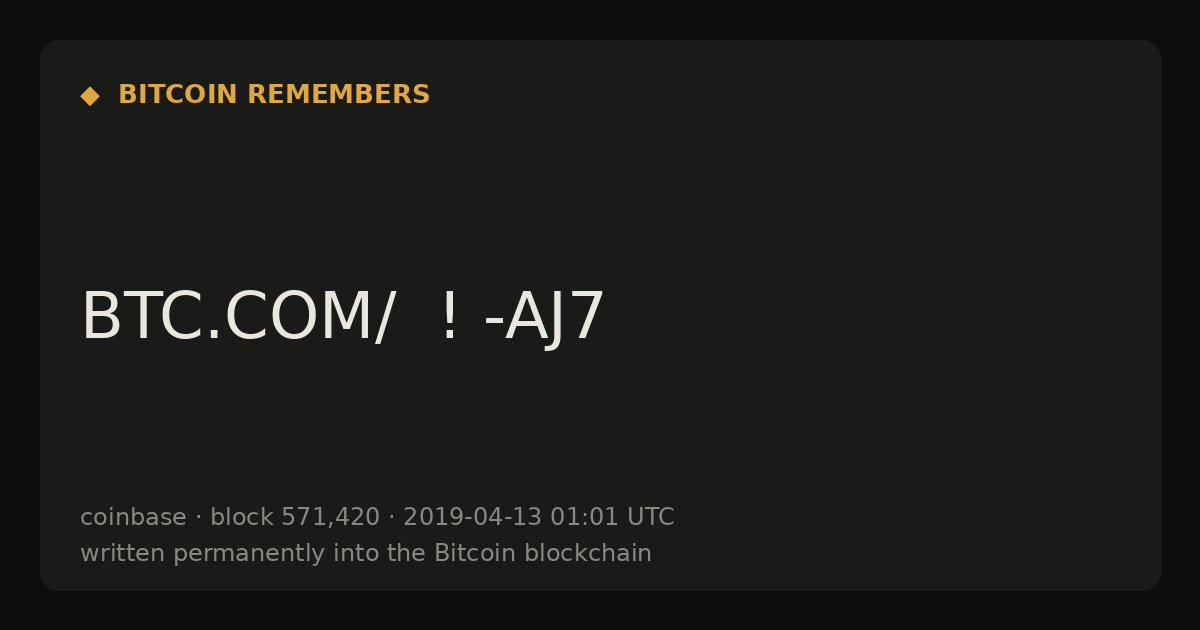The height and width of the screenshot is (630, 1200).
Task: Click the orange diamond icon
Action: pyautogui.click(x=90, y=96)
